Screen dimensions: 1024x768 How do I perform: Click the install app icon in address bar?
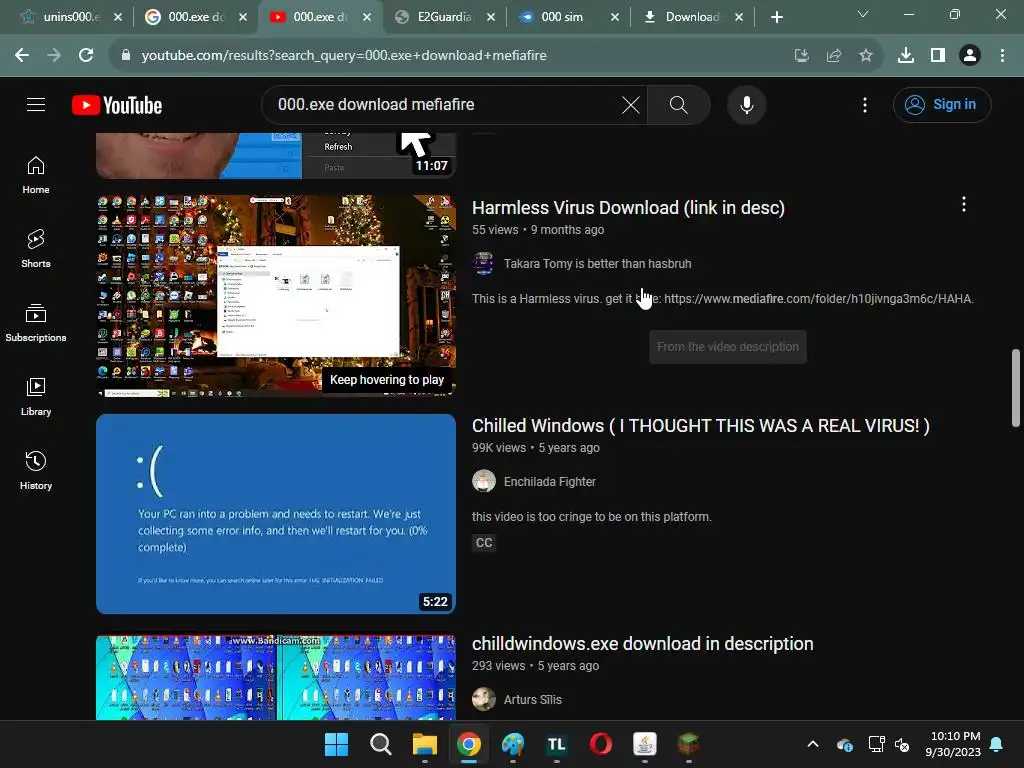[x=801, y=56]
